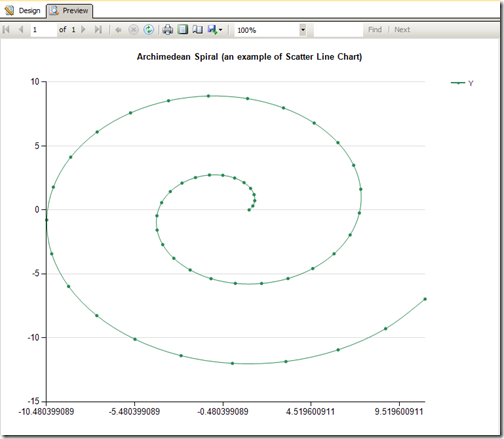Go to first page of report
Viewport: 504px width, 439px height.
pos(6,30)
